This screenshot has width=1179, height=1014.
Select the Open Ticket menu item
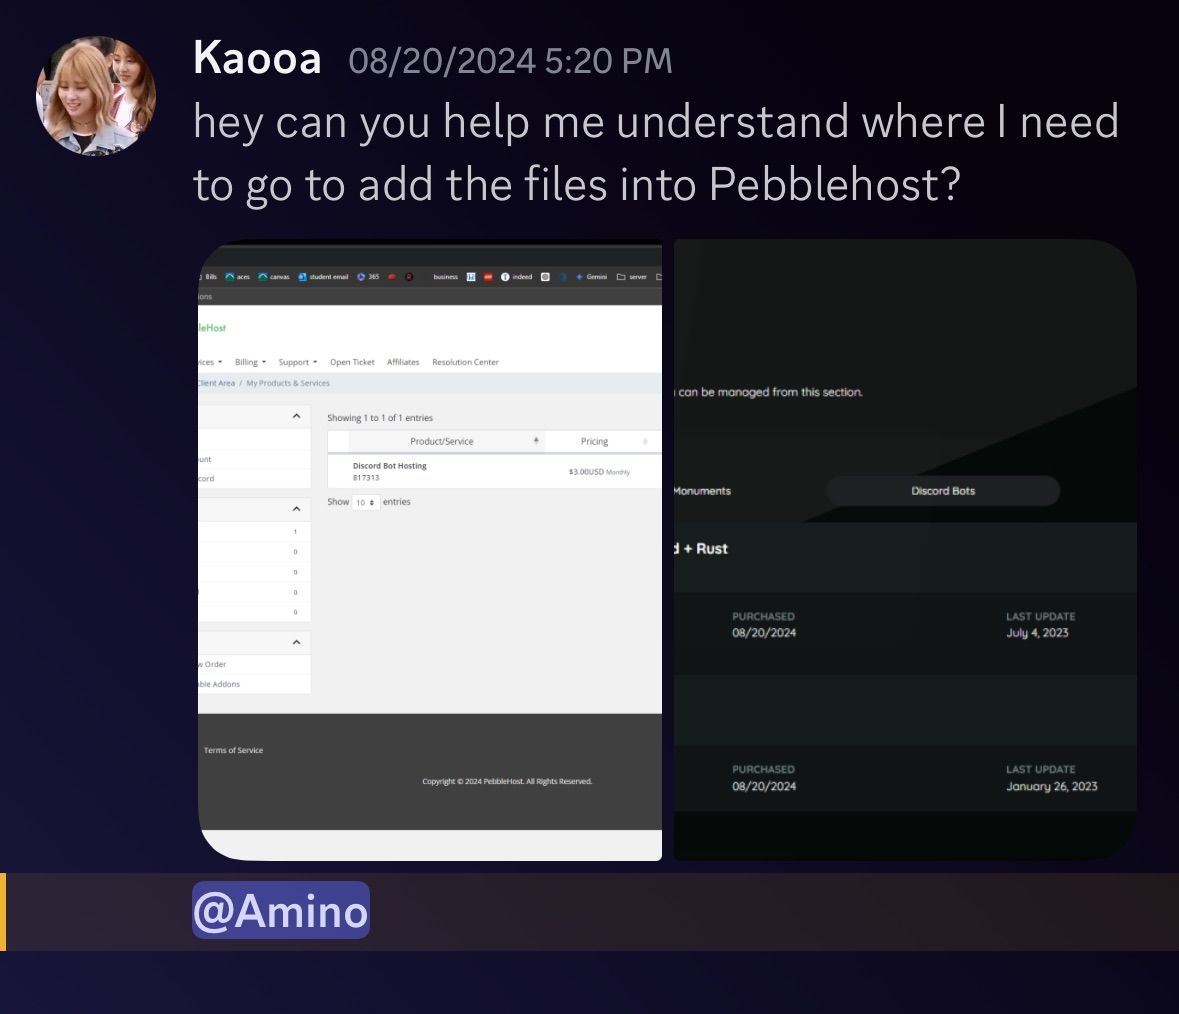tap(352, 362)
